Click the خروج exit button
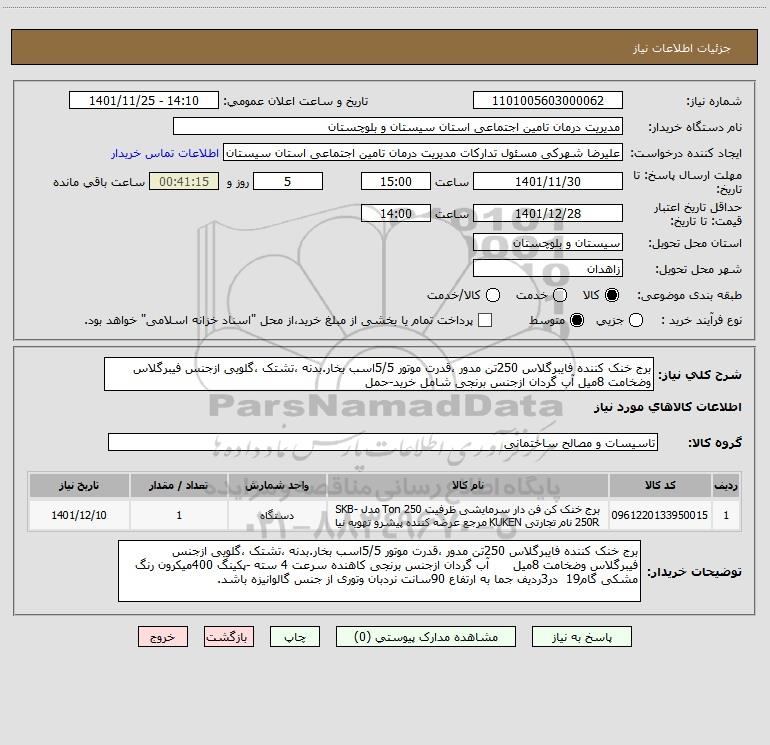Screen dimensions: 770x745 [x=163, y=637]
